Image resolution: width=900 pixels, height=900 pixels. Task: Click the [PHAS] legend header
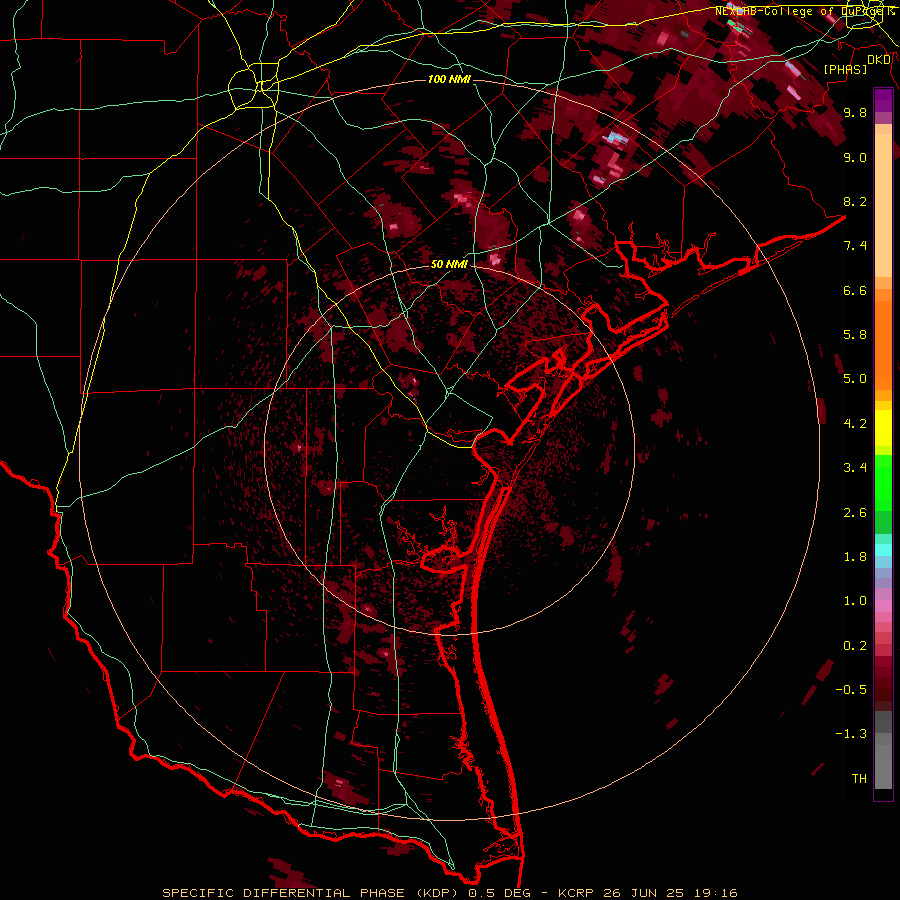(845, 69)
